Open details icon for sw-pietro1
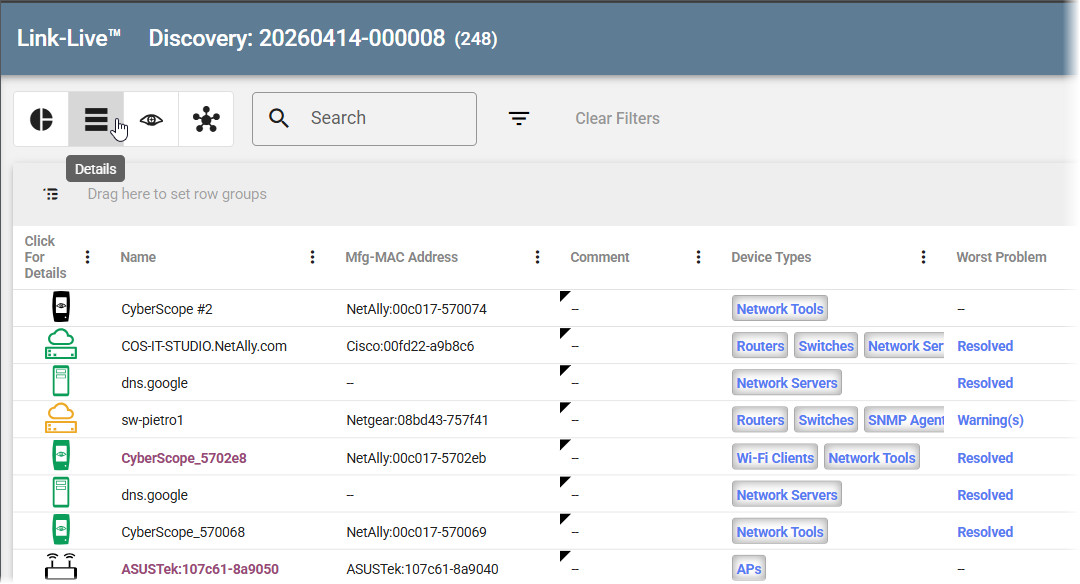Image resolution: width=1080 pixels, height=584 pixels. (x=61, y=419)
